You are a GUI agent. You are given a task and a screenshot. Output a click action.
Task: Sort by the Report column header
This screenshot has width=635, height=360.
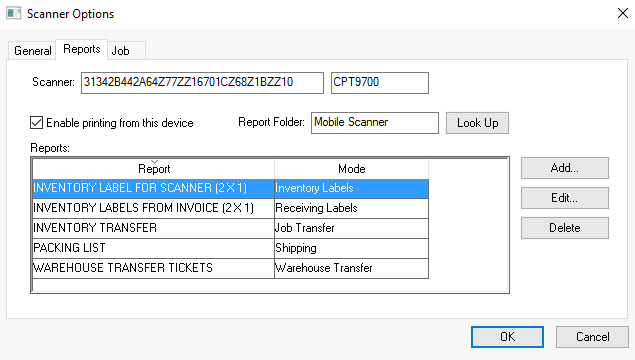point(153,169)
